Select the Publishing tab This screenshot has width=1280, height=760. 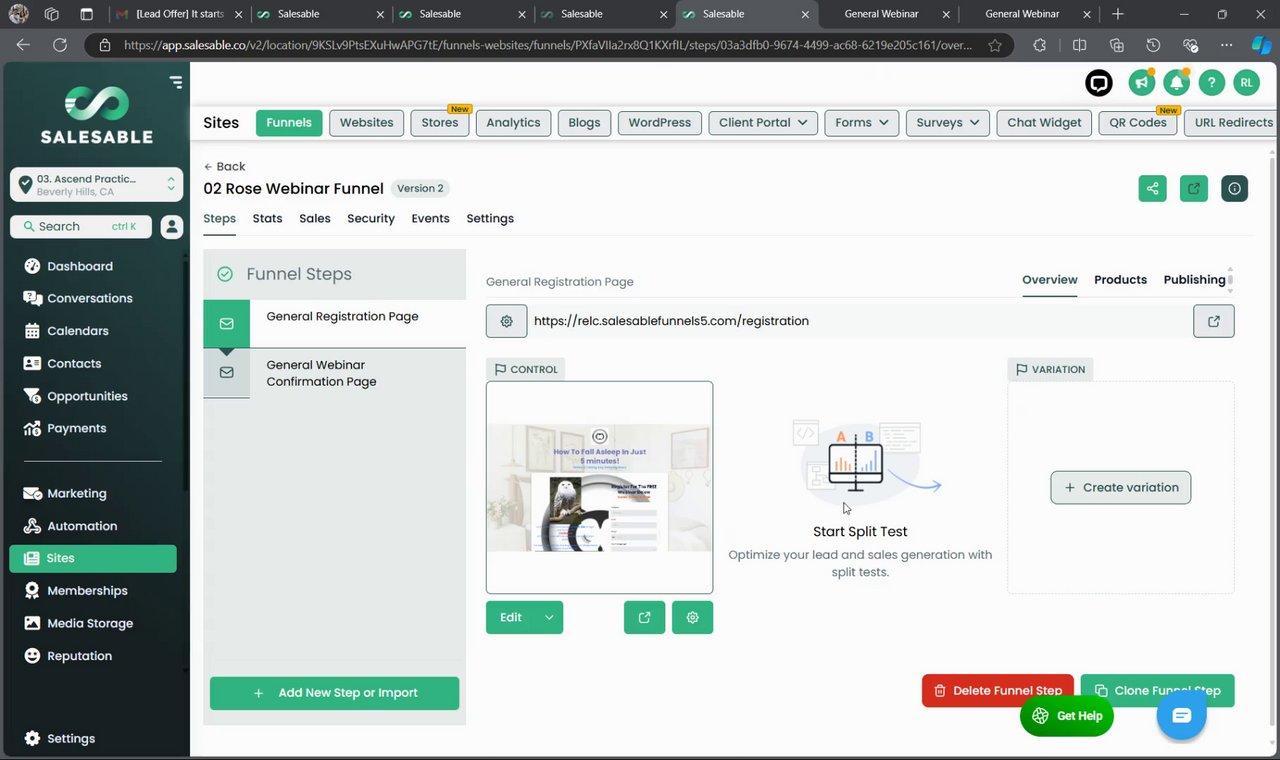tap(1194, 279)
